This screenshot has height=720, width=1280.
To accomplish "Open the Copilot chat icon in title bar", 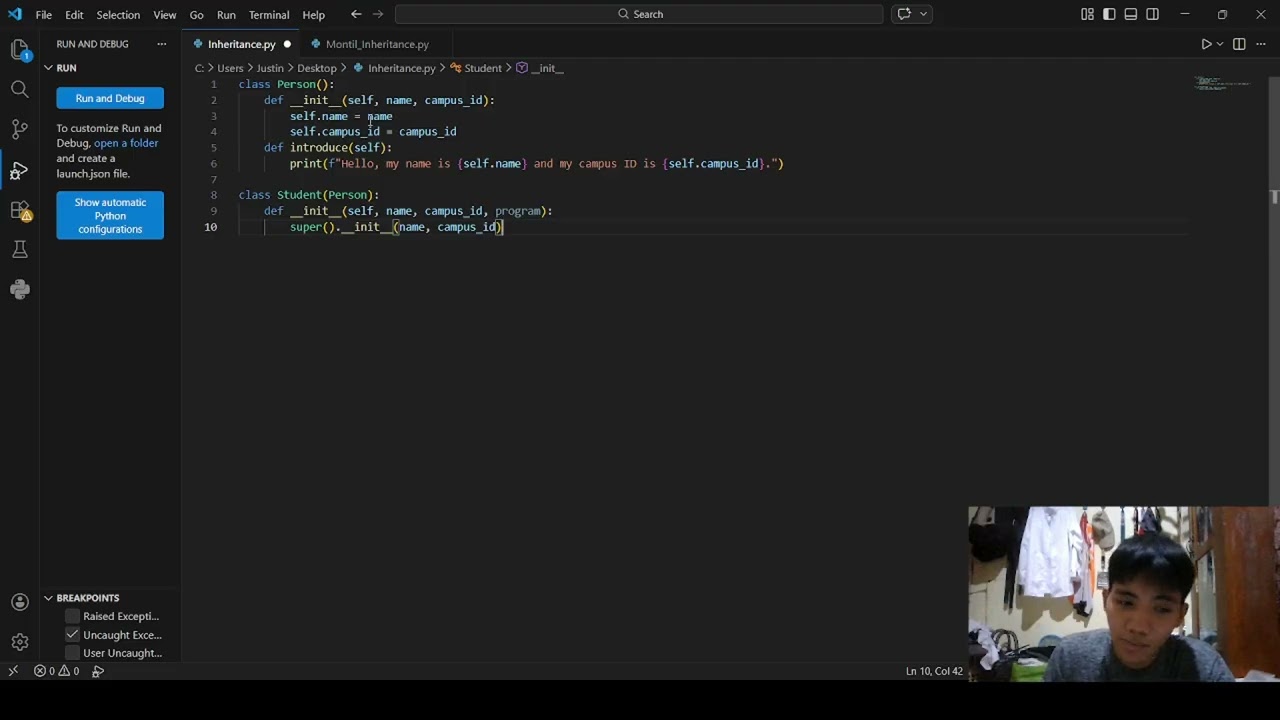I will (x=904, y=14).
